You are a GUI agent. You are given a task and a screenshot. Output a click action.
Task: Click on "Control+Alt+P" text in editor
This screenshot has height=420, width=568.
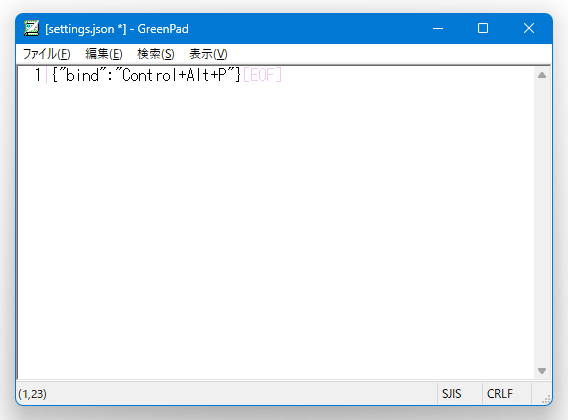pos(174,75)
